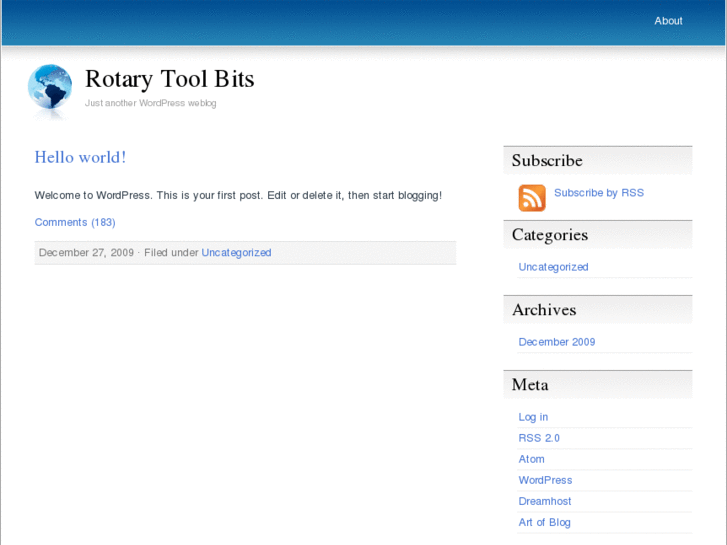View the Comments (183) link
727x545 pixels.
point(75,222)
